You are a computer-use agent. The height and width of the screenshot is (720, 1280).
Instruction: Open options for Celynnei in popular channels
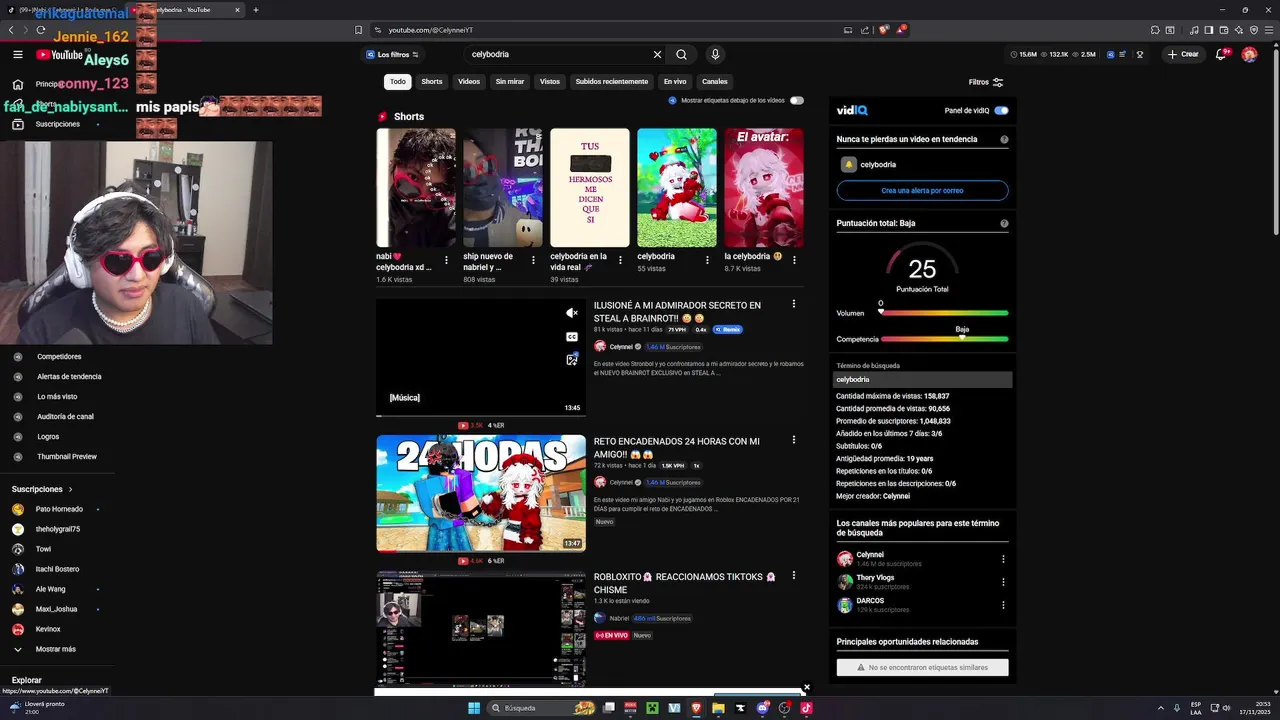tap(1003, 559)
